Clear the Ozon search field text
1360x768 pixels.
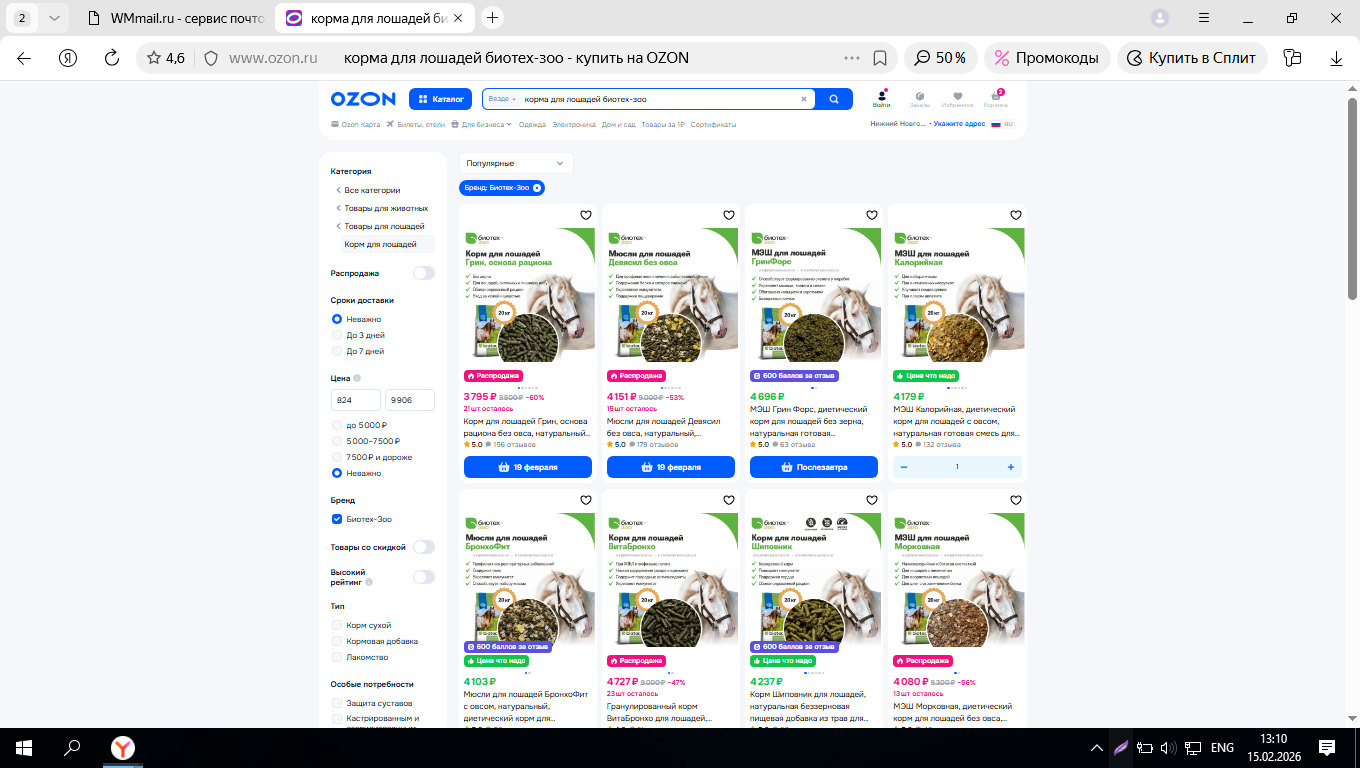(x=803, y=99)
